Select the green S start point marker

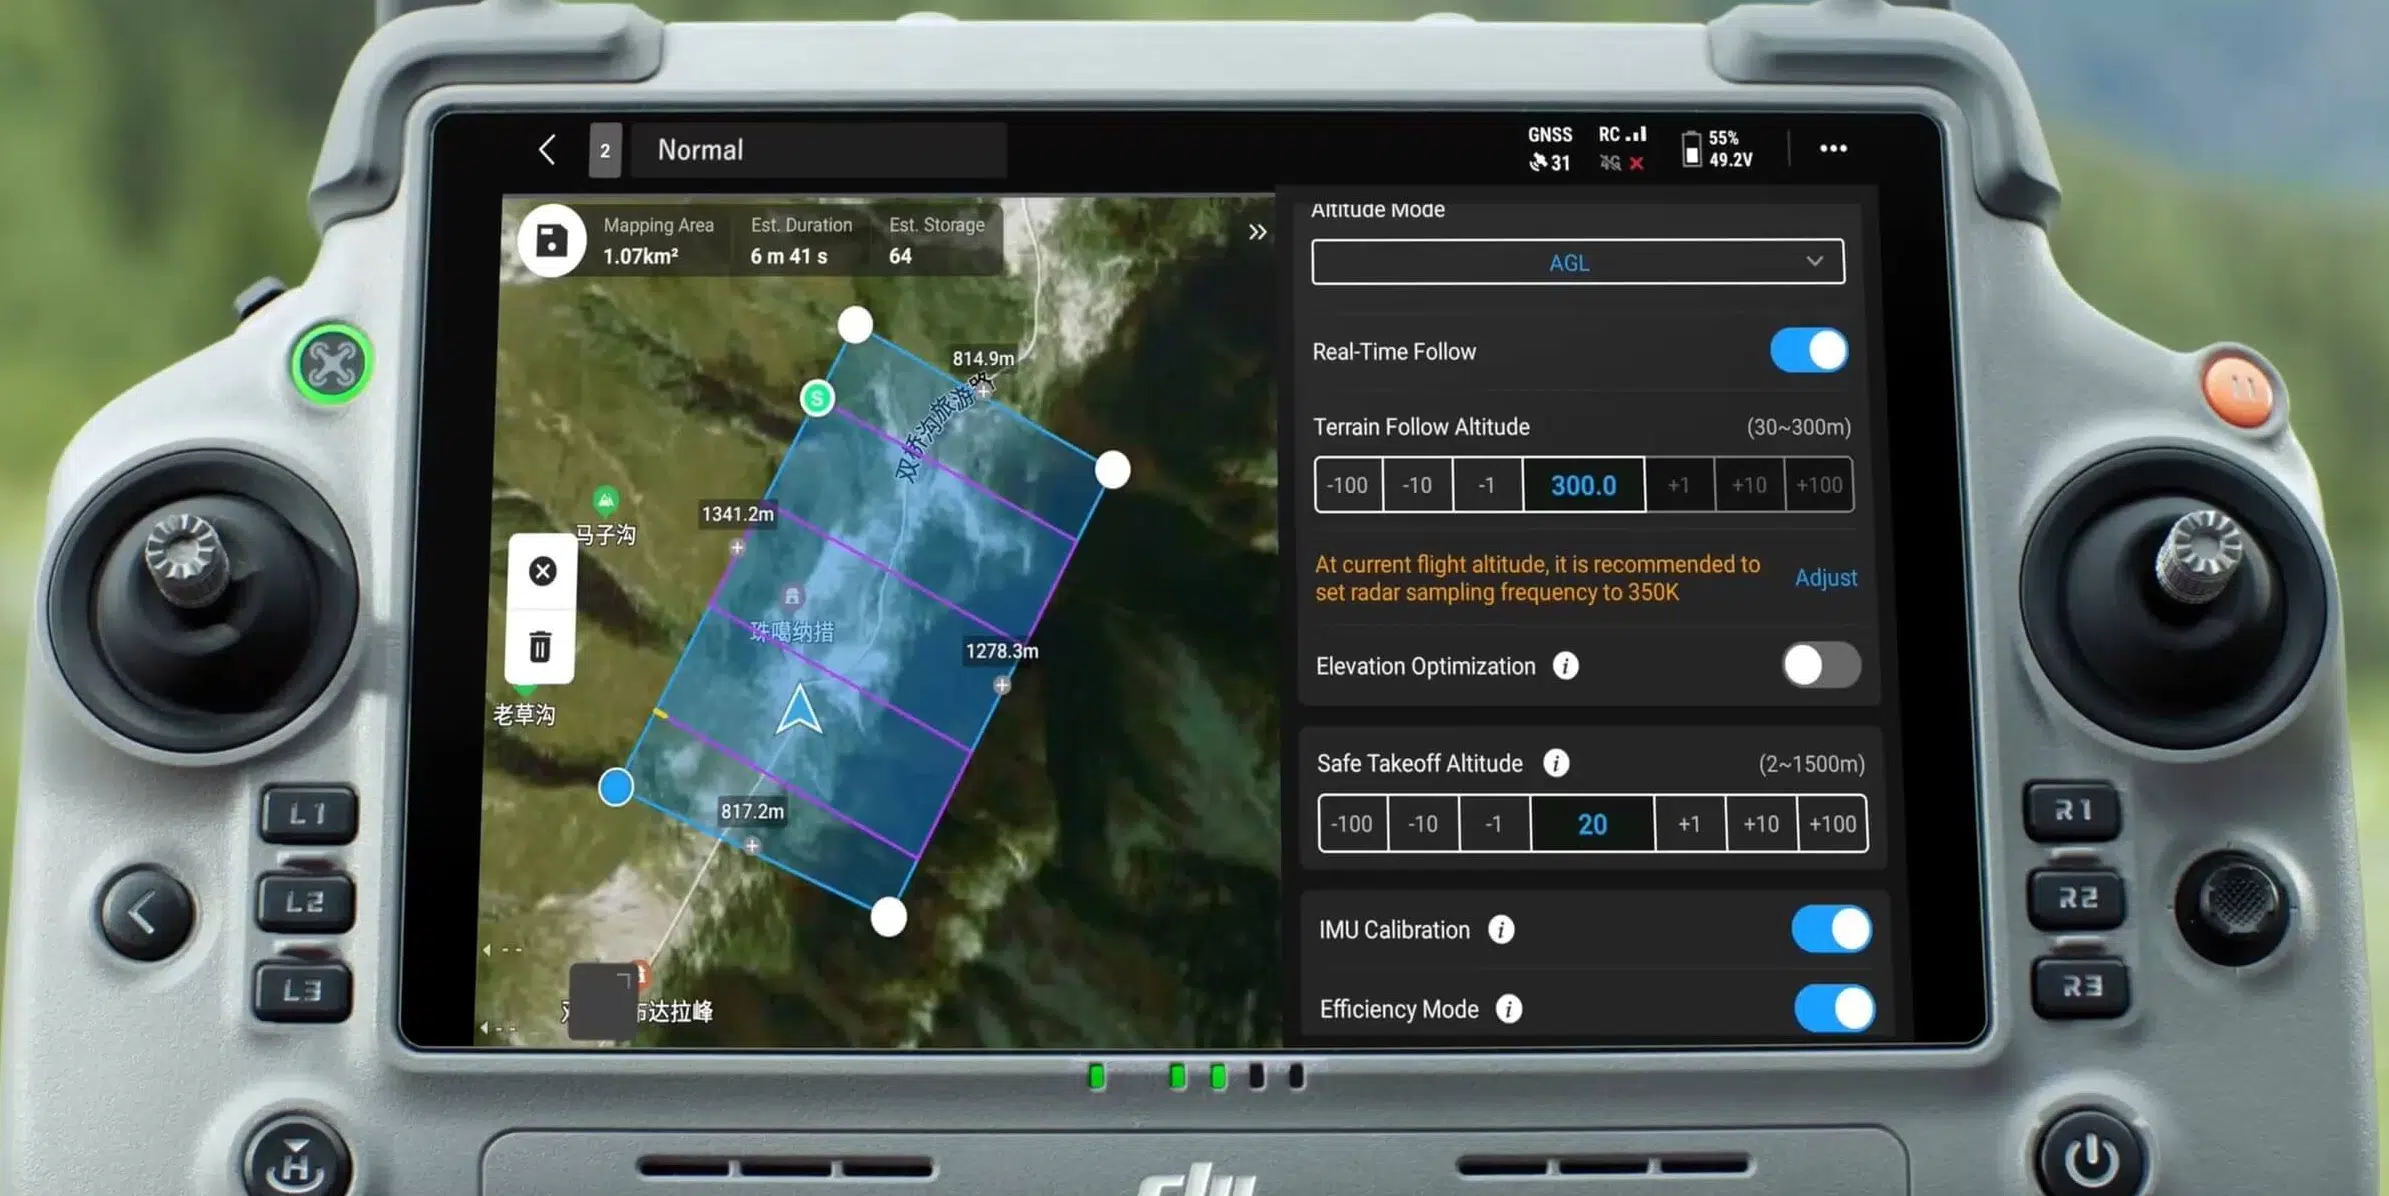tap(817, 398)
